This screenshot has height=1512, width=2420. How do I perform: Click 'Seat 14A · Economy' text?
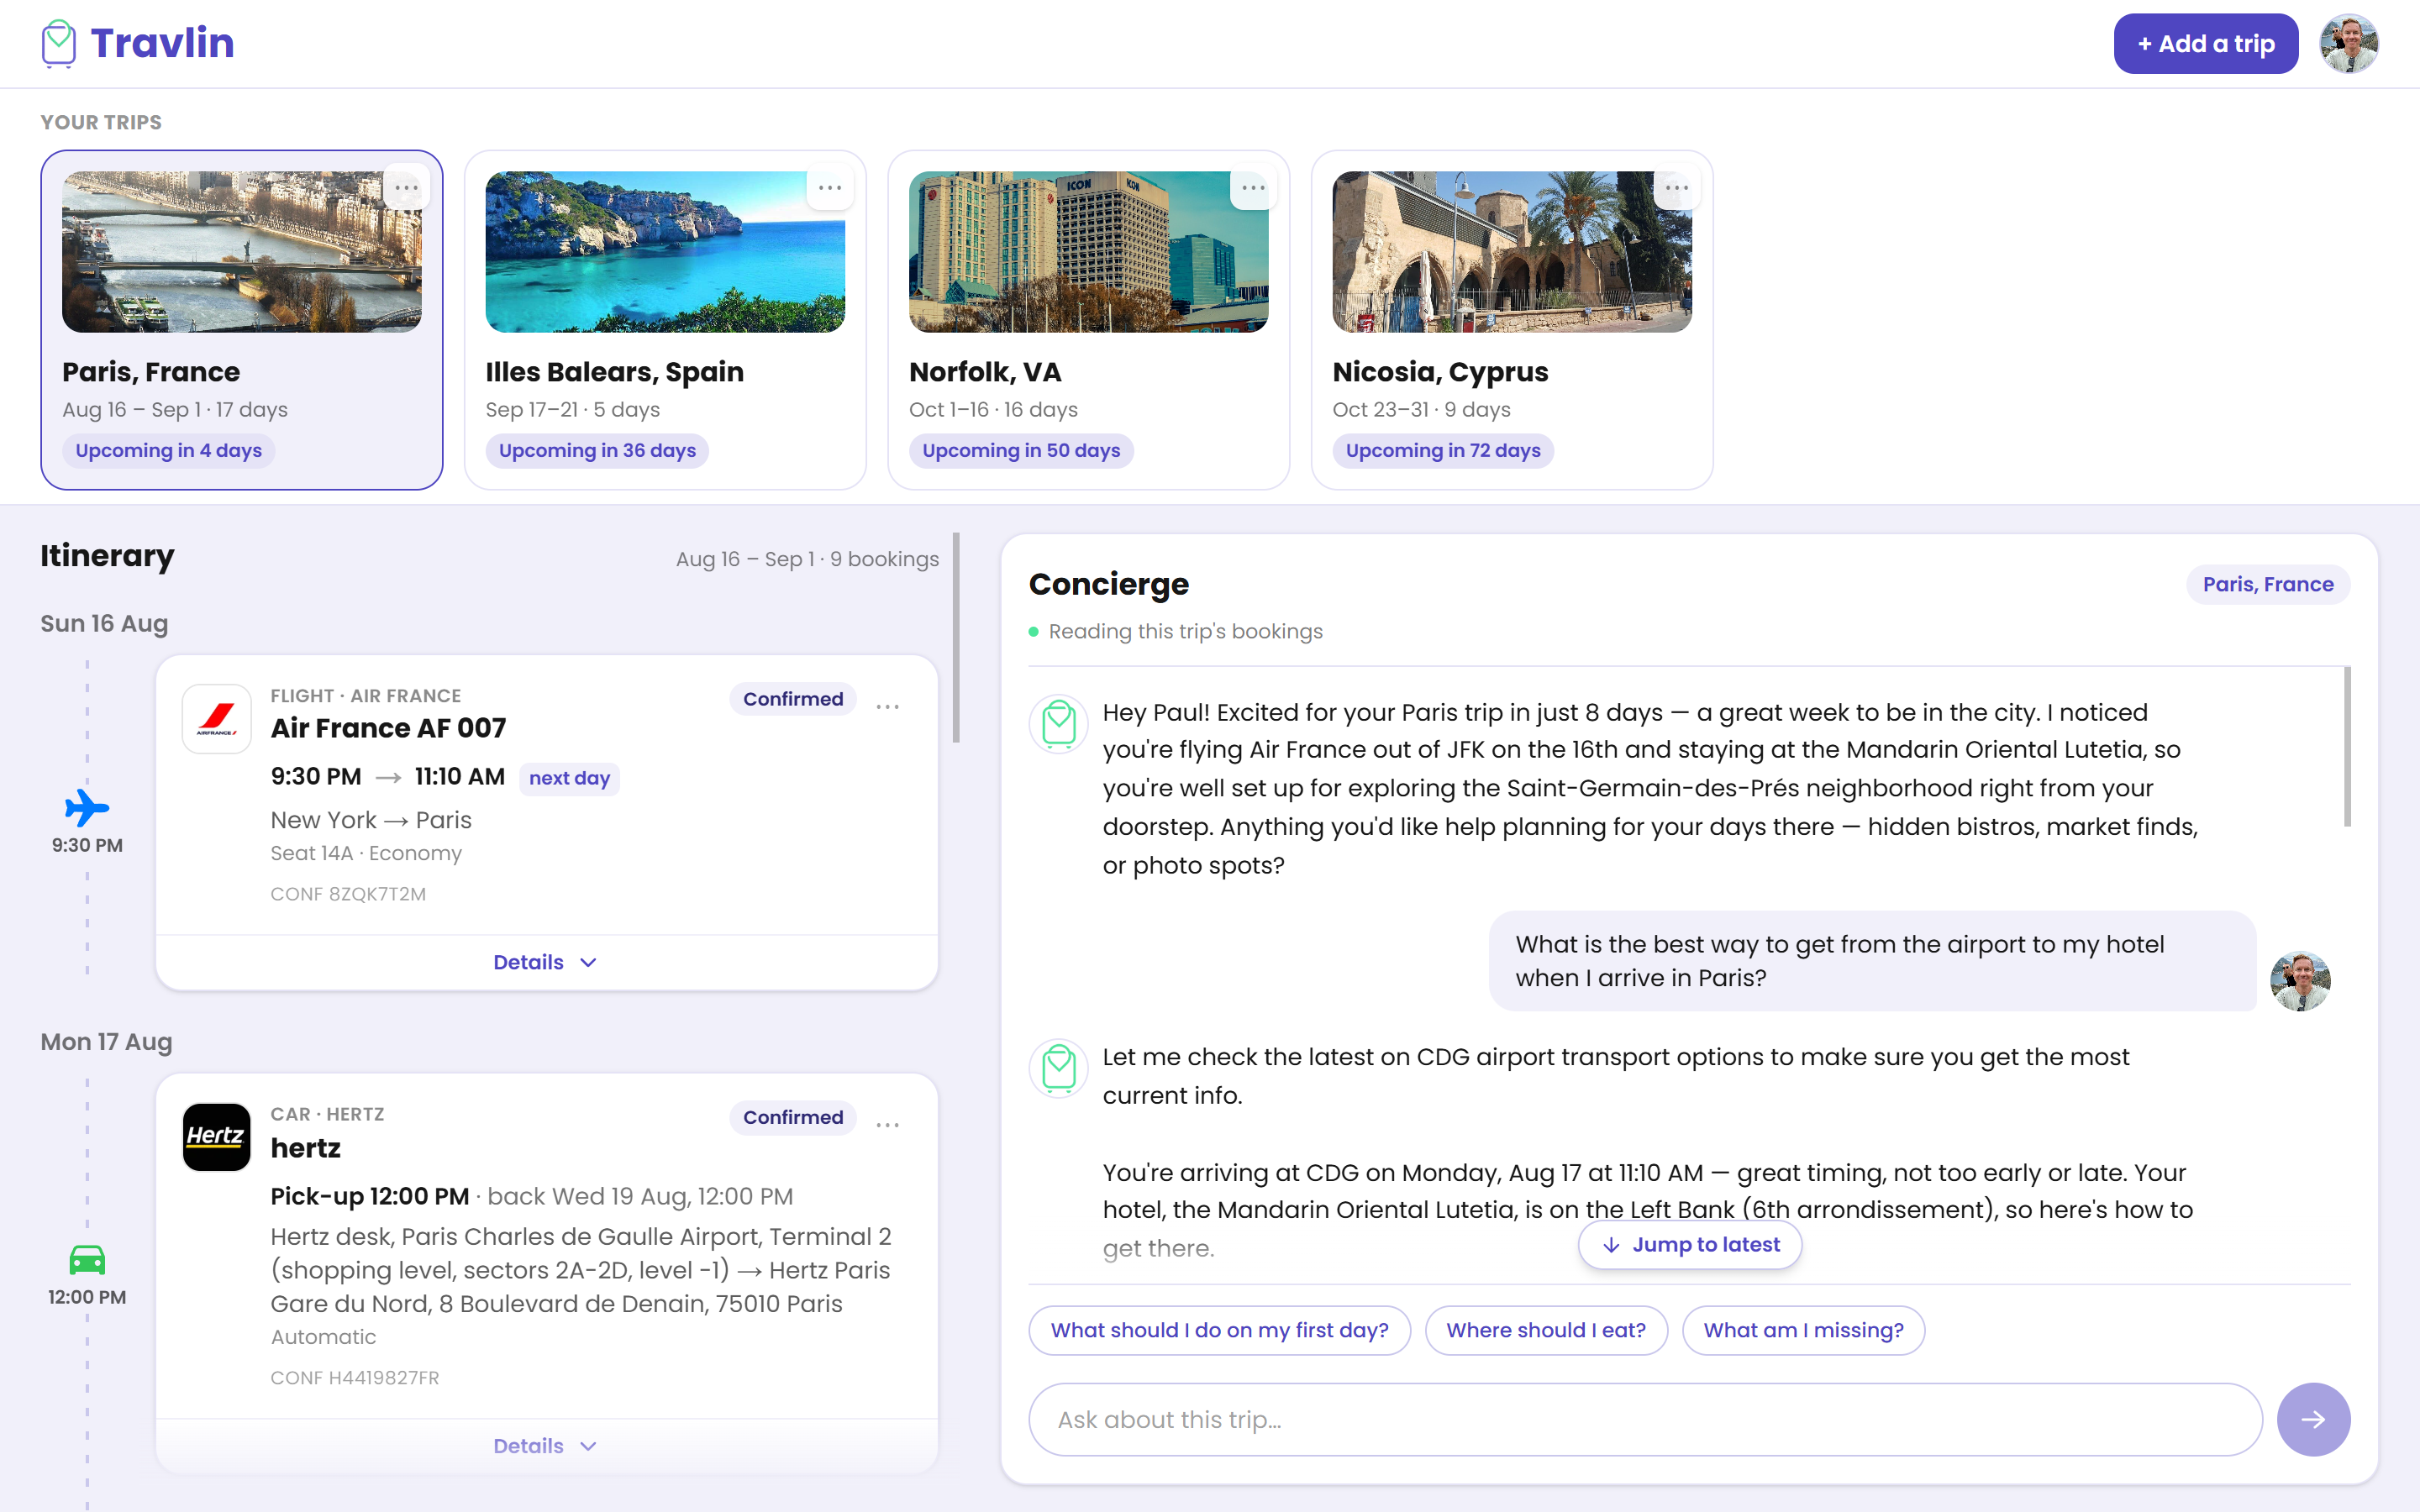[x=366, y=853]
